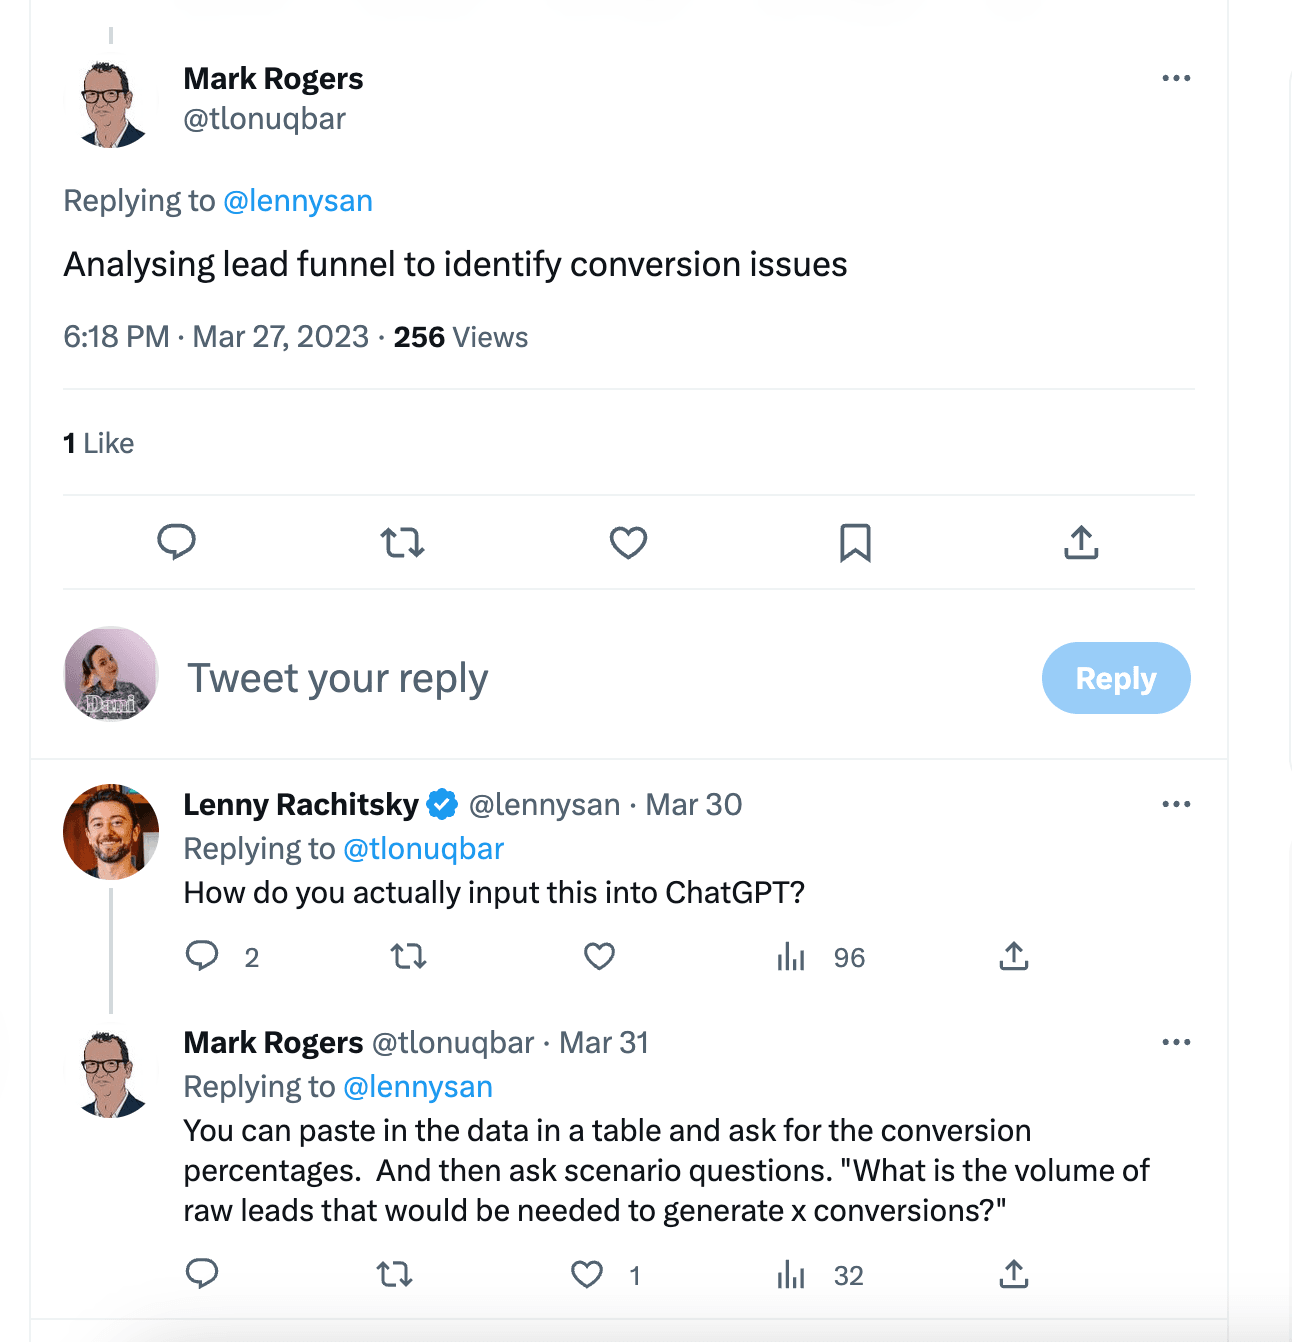View the 1 Like list
Viewport: 1292px width, 1342px height.
tap(99, 443)
